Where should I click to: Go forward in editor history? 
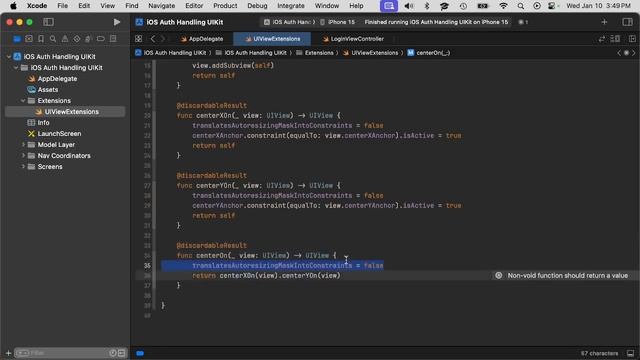click(162, 39)
